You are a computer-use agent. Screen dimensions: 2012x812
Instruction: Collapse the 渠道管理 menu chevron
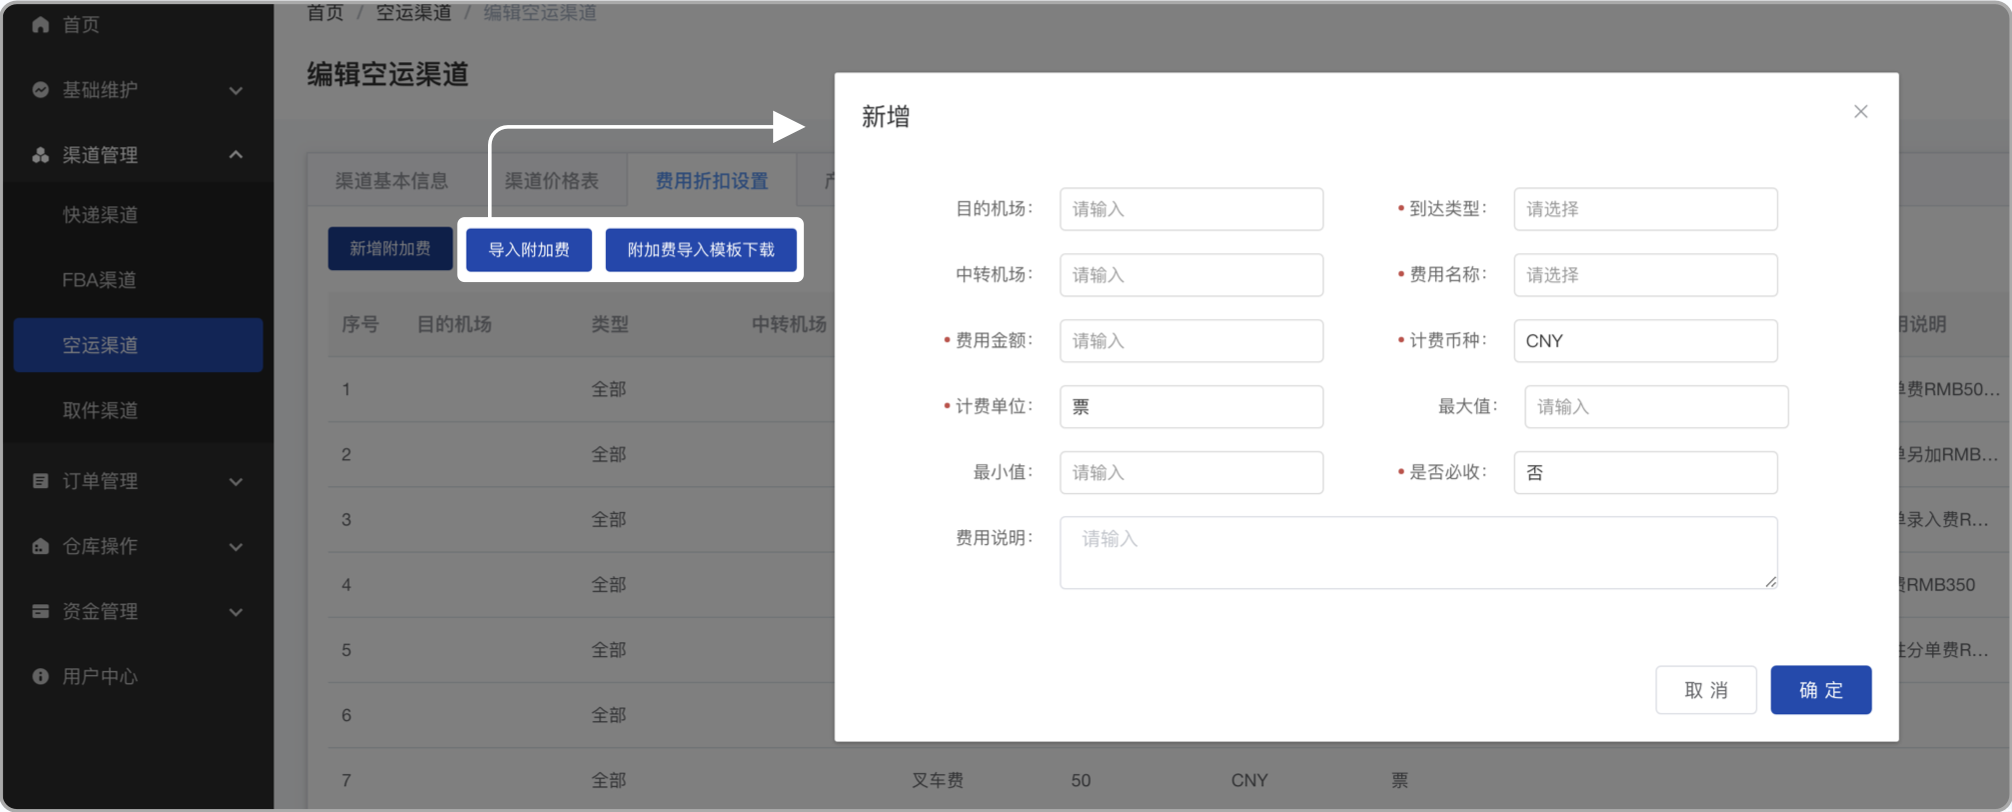236,155
